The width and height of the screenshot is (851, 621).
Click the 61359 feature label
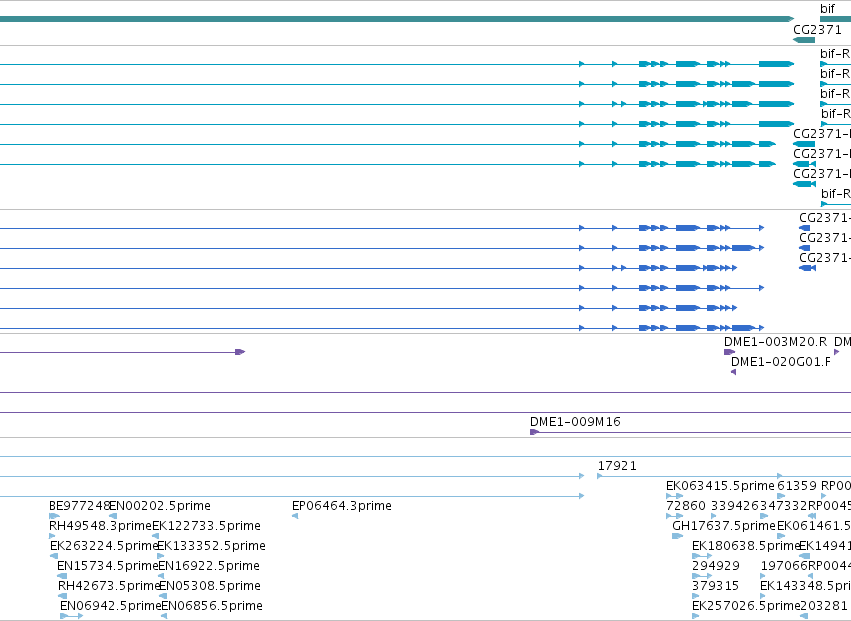[797, 486]
